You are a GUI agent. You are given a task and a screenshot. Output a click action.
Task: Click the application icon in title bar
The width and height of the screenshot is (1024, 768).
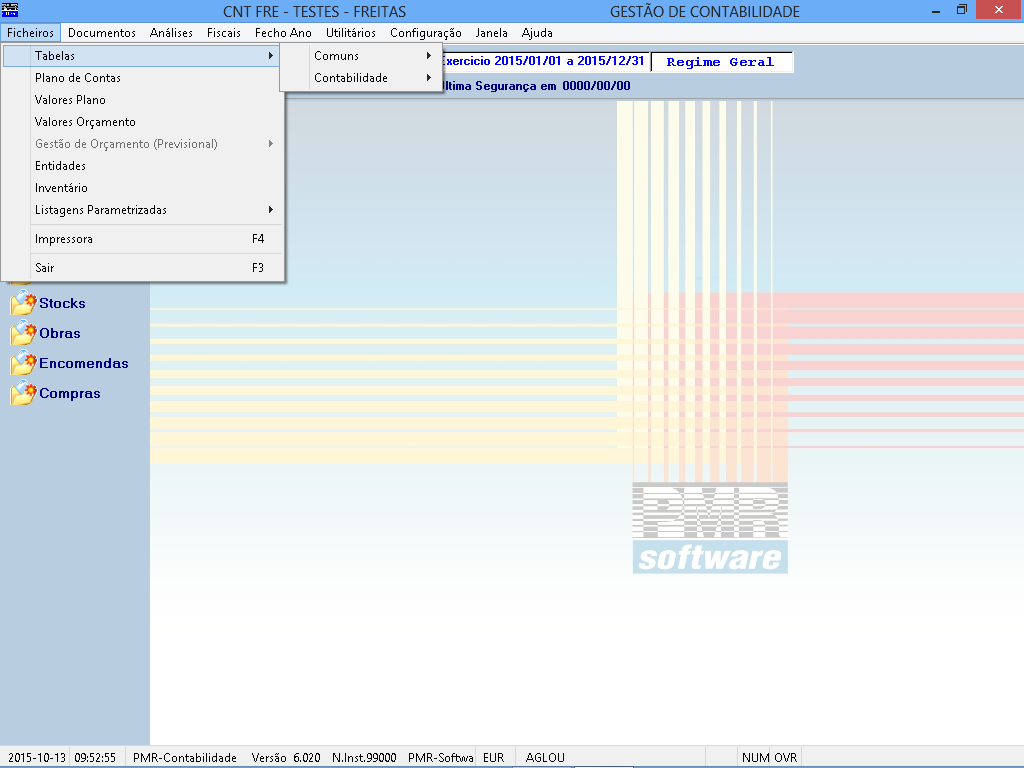coord(10,10)
